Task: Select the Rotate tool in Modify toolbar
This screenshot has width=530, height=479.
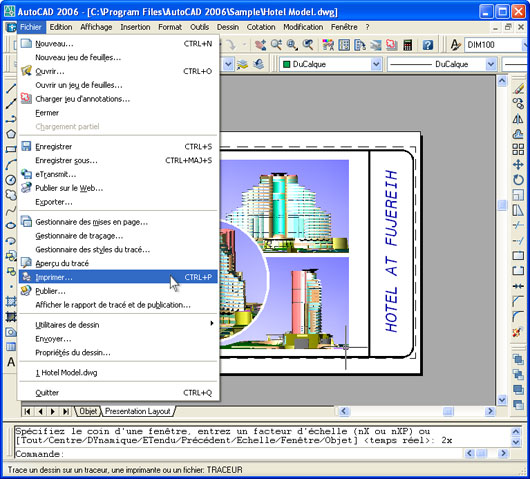Action: pyautogui.click(x=518, y=180)
